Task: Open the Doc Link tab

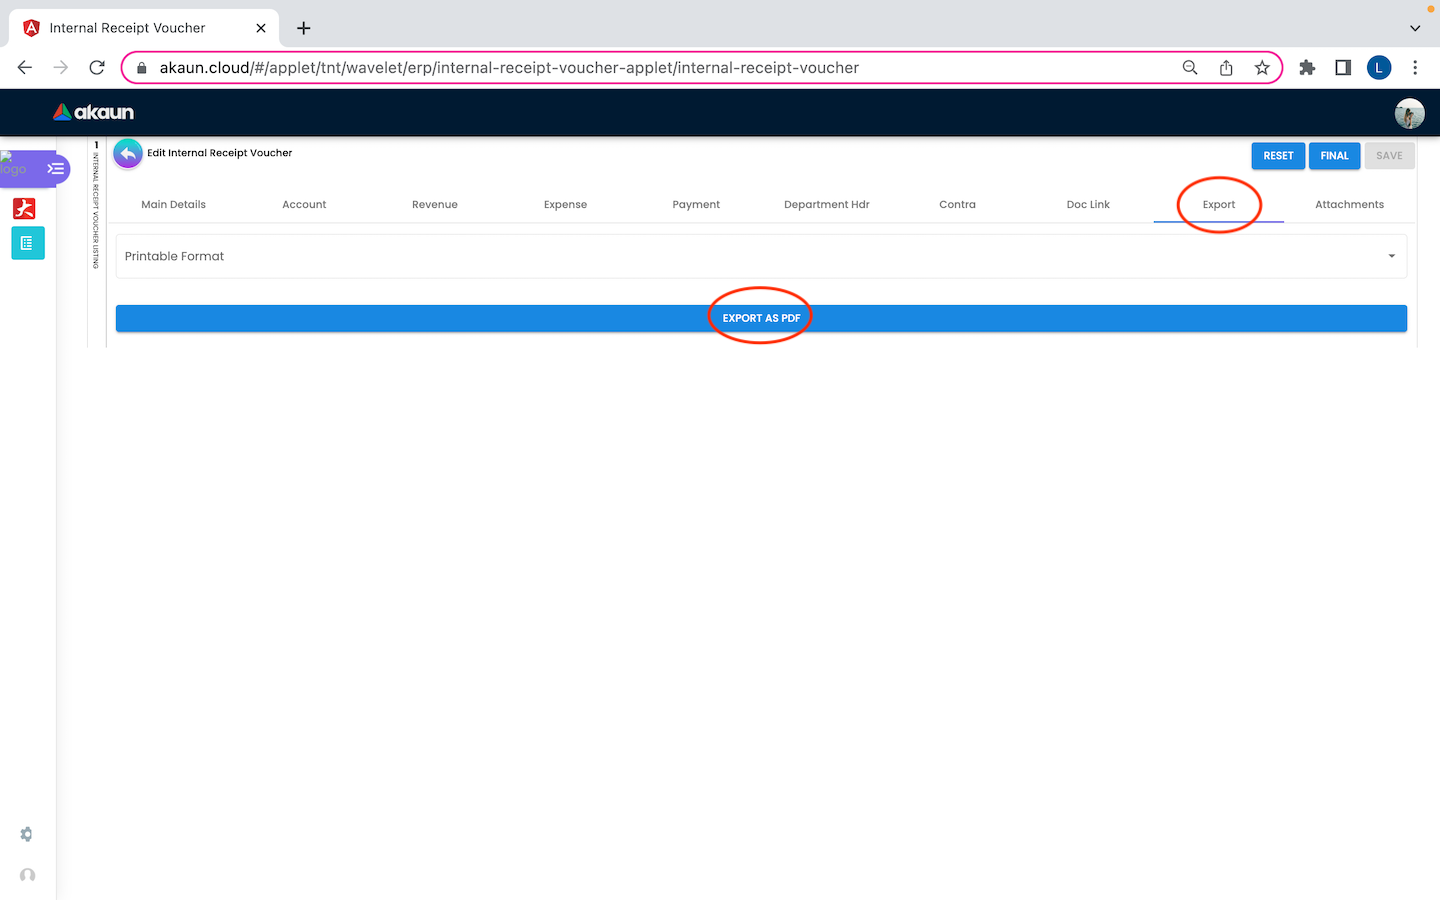Action: point(1088,204)
